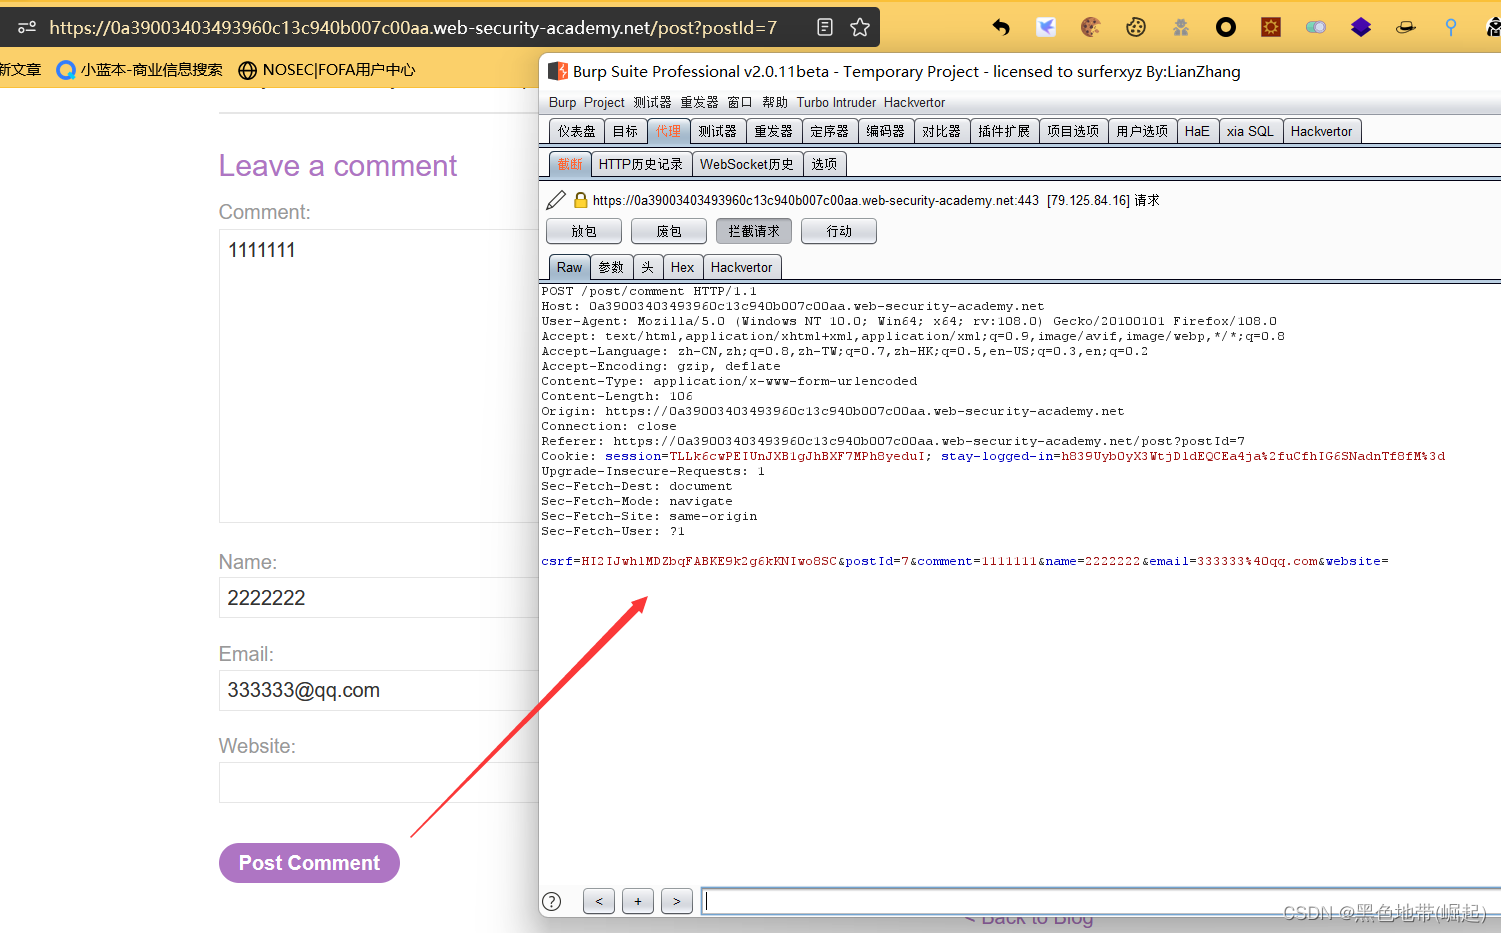Click the previous match < button
The width and height of the screenshot is (1501, 933).
coord(599,901)
